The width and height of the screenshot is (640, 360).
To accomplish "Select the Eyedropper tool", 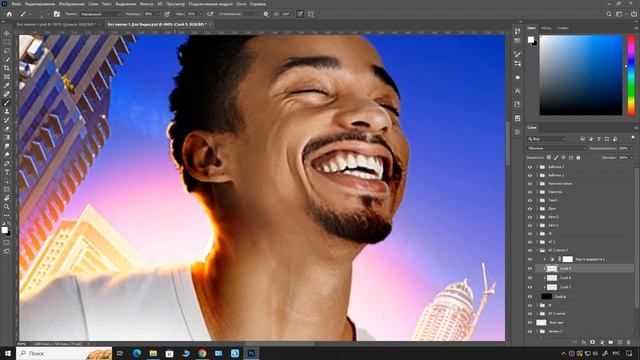I will [x=7, y=85].
